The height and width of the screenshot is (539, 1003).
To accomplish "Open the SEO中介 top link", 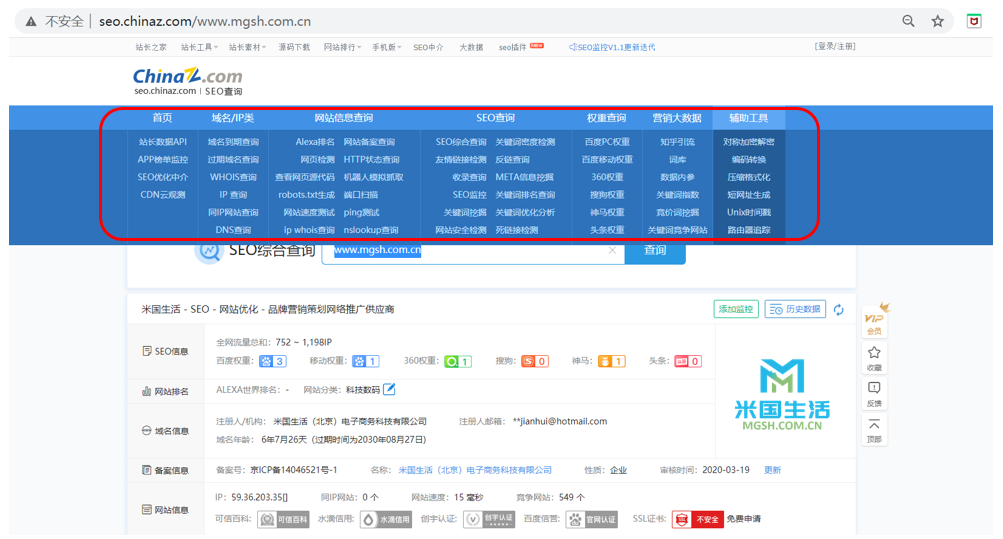I will coord(428,47).
